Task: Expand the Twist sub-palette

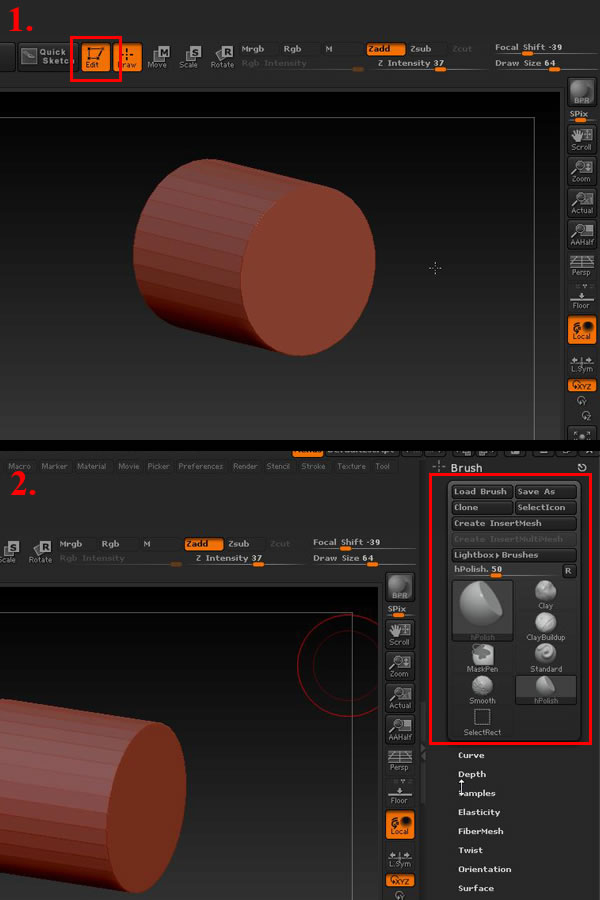Action: (470, 850)
